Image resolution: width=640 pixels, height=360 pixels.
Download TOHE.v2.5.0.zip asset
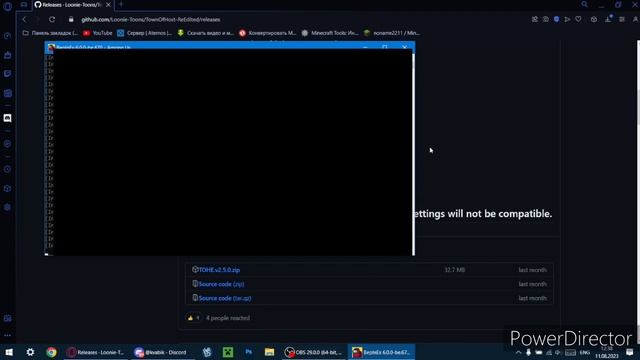[219, 270]
